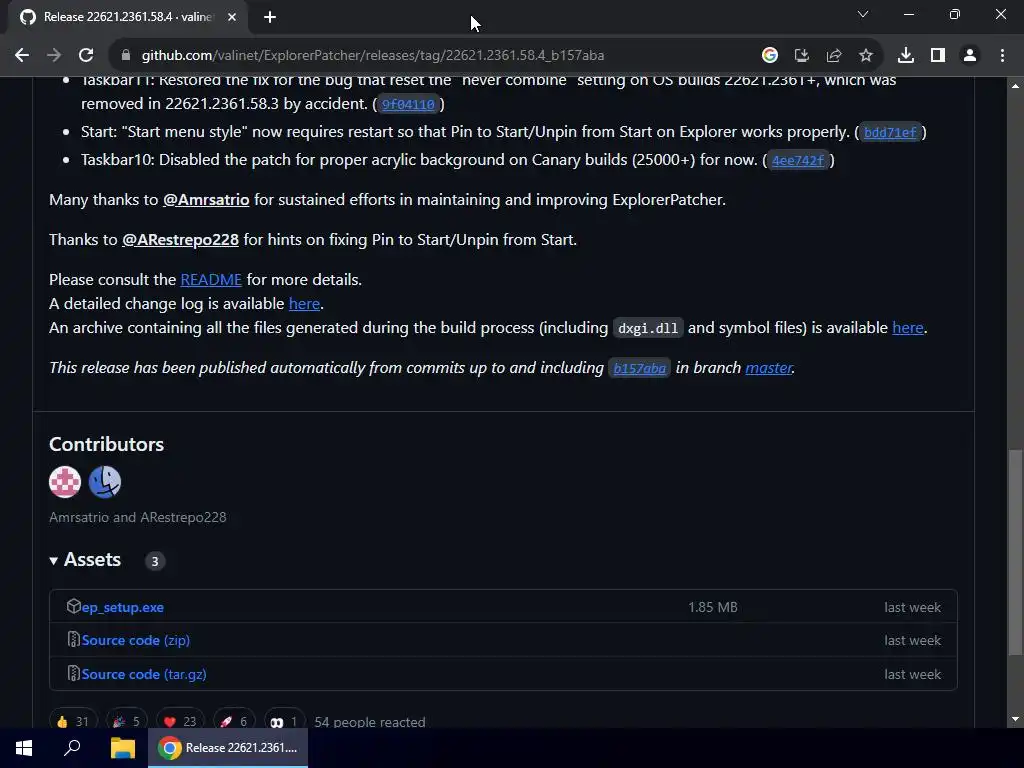Click the 1.85 MB file size text
Viewport: 1024px width, 768px height.
(712, 607)
